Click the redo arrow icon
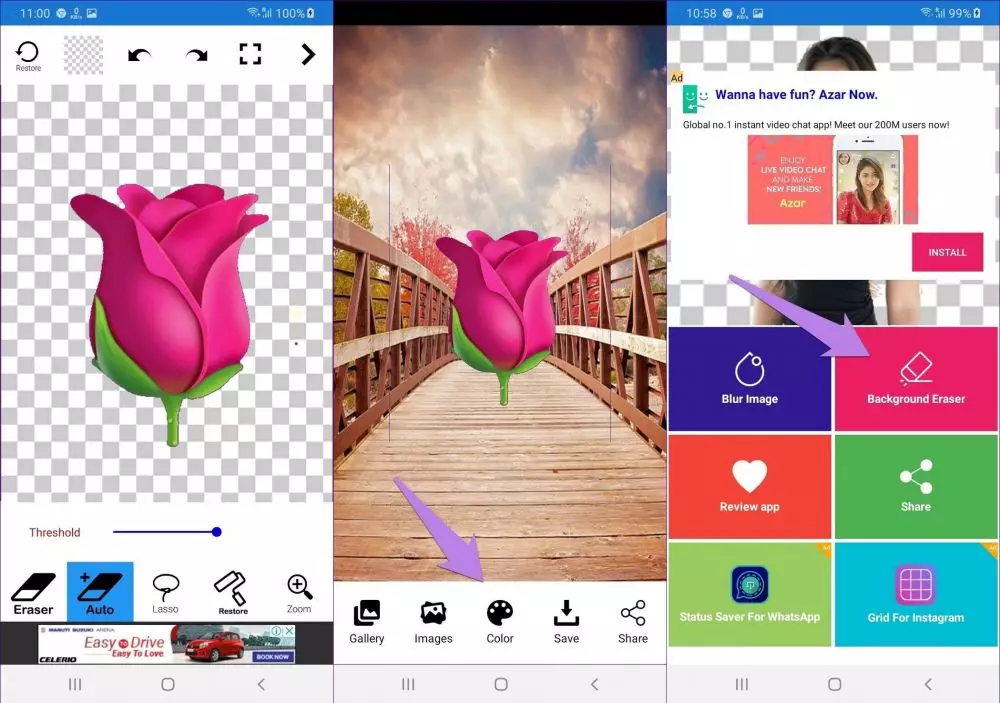Viewport: 1000px width, 703px height. pyautogui.click(x=196, y=55)
